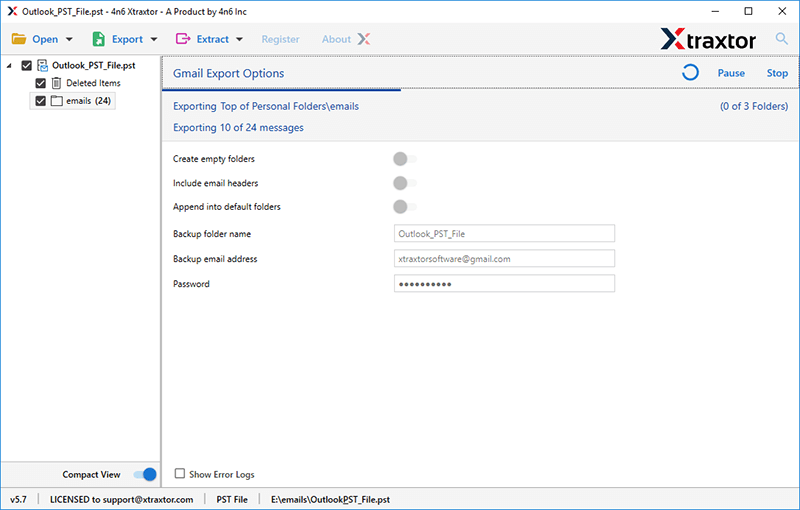Click the About menu item
The width and height of the screenshot is (800, 510).
[336, 39]
